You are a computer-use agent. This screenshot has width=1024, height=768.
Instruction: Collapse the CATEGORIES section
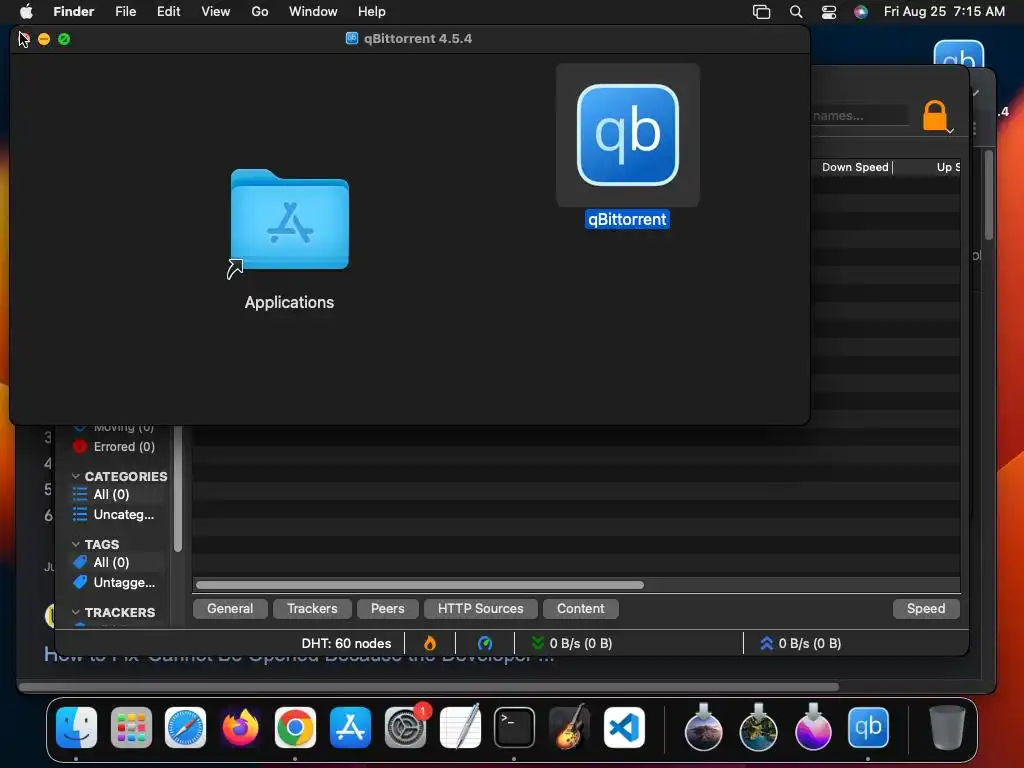pos(76,476)
